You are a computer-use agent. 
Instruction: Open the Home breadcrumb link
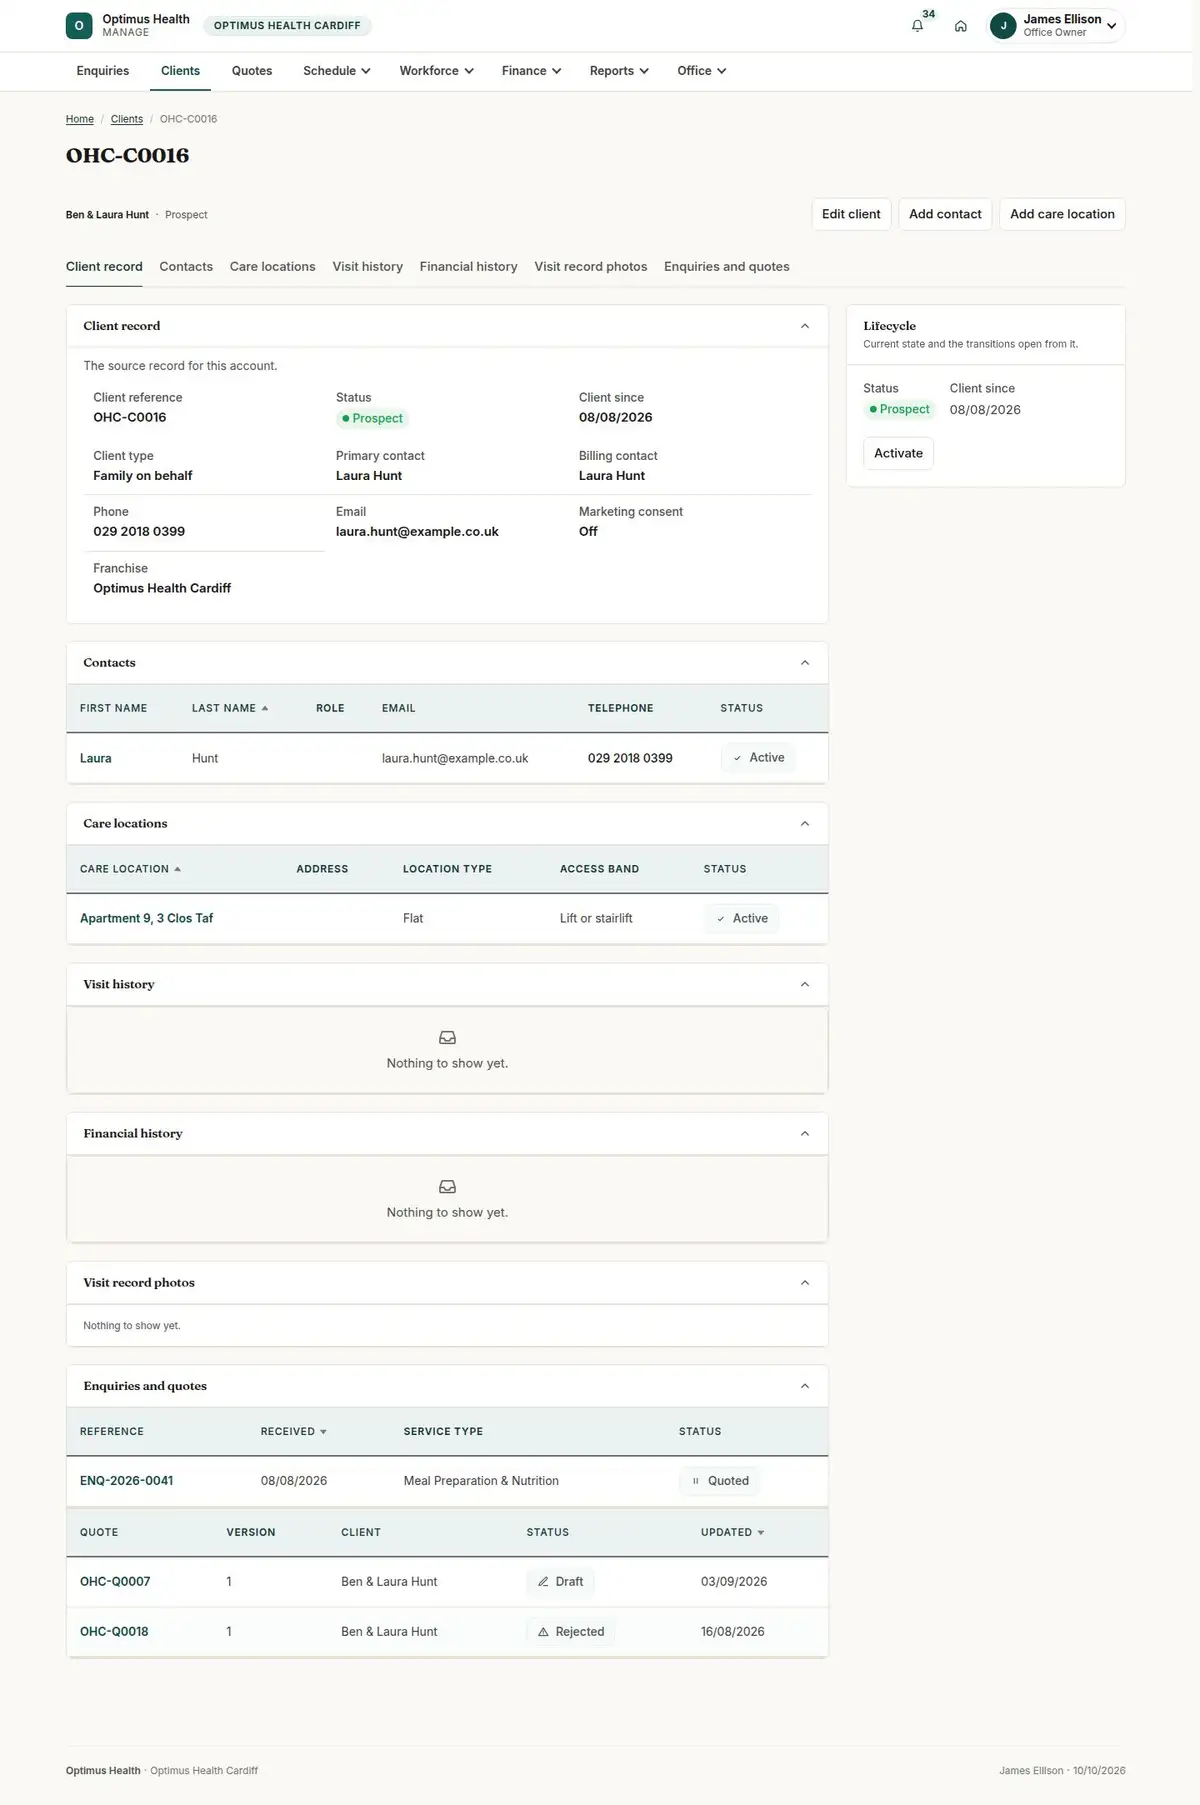point(80,119)
